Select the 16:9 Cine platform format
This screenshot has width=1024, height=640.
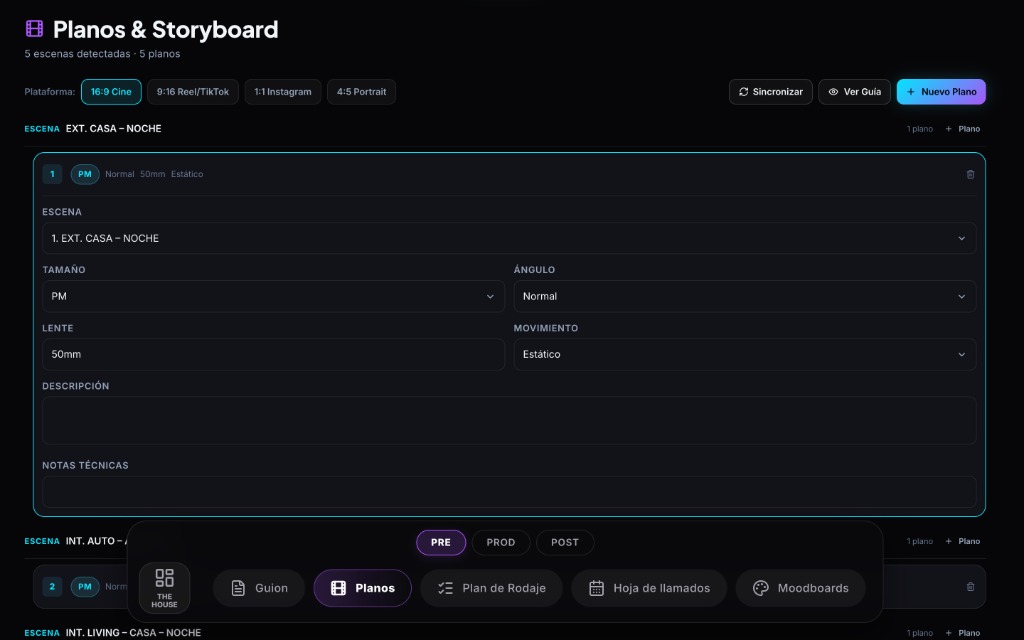coord(111,92)
